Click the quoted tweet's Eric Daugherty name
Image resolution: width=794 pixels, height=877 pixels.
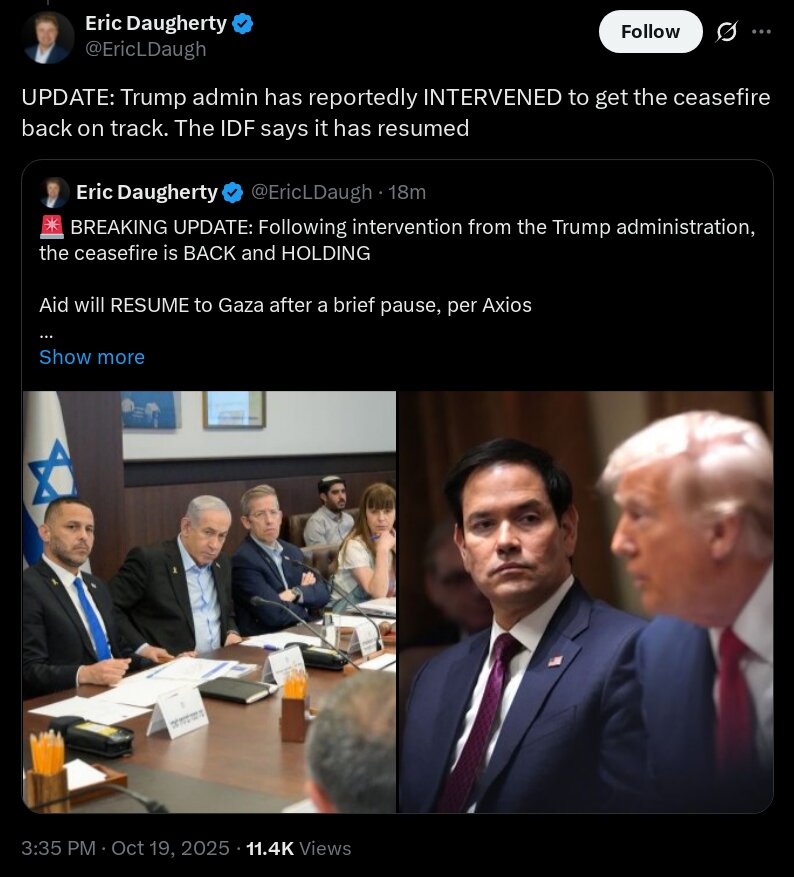coord(146,192)
